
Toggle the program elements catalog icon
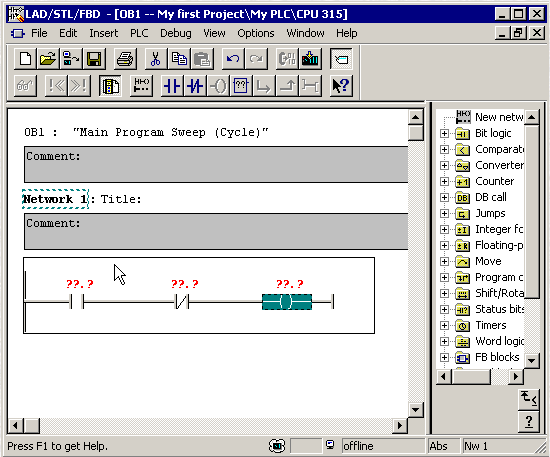point(341,59)
